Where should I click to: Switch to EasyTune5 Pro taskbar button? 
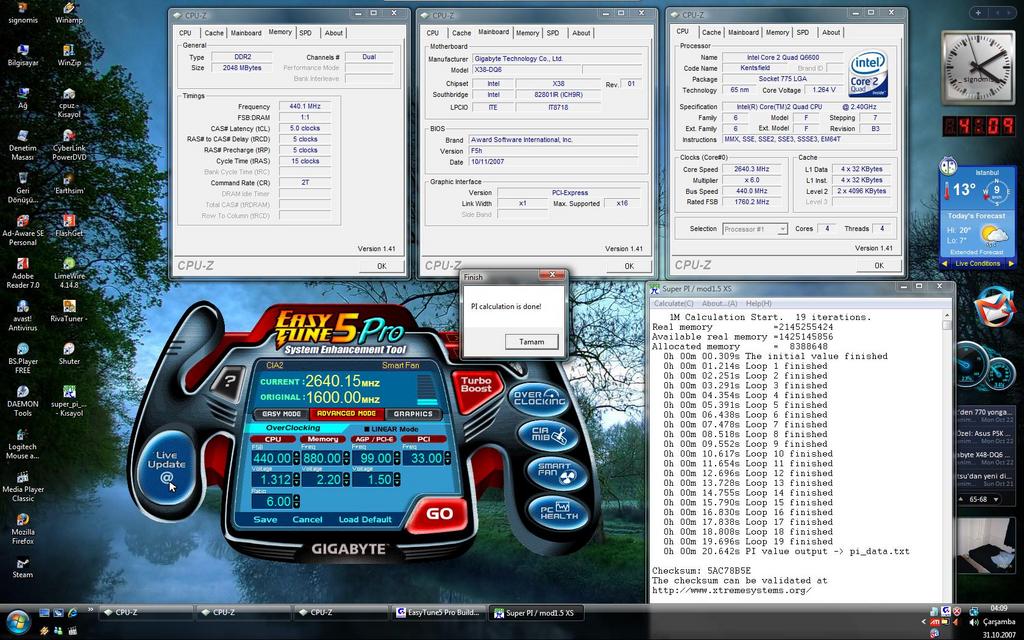(x=440, y=613)
